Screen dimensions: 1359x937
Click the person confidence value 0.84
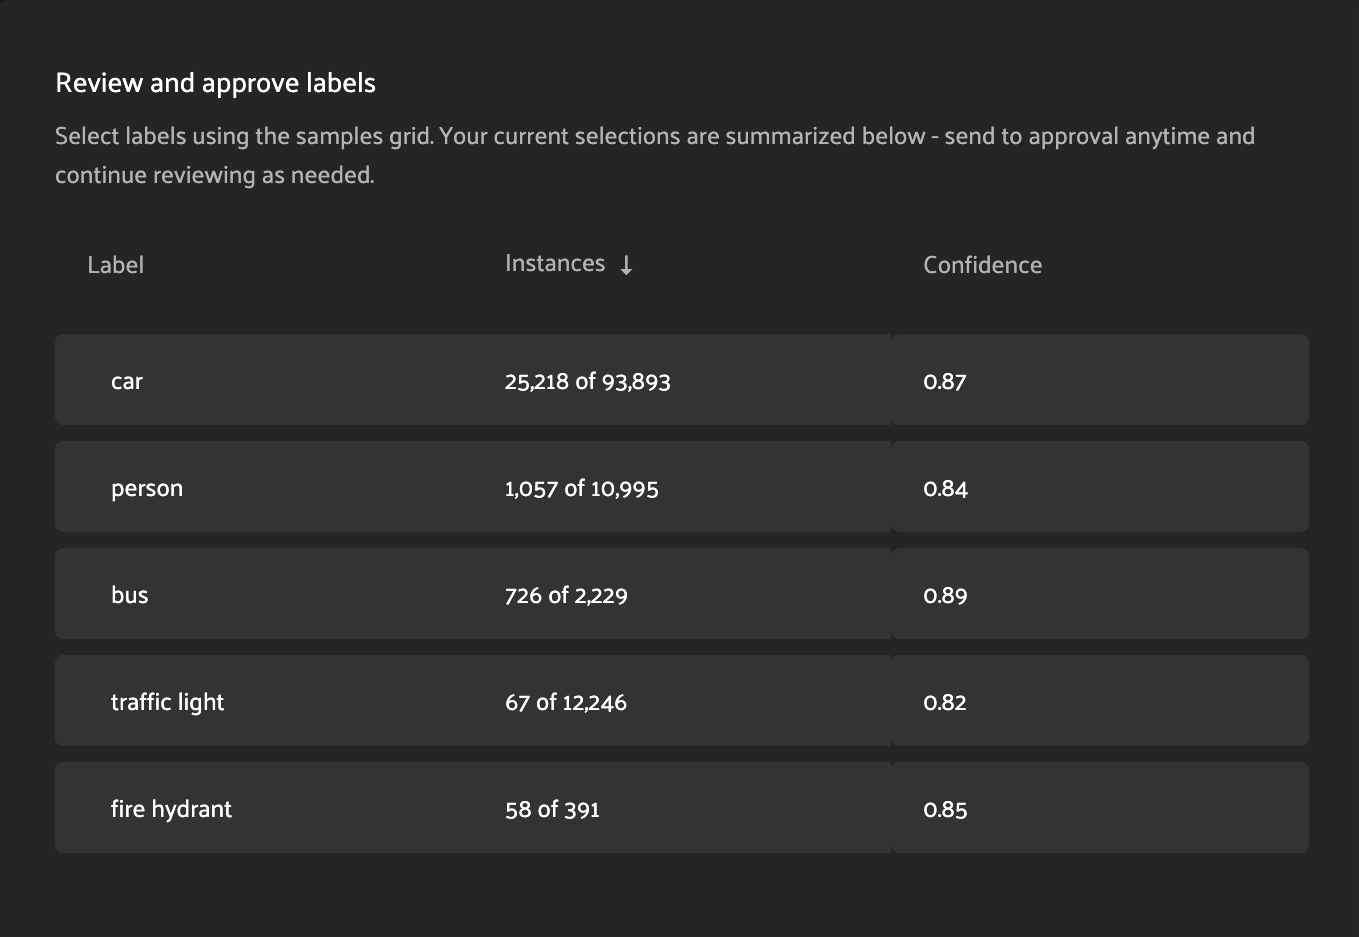[x=946, y=488]
